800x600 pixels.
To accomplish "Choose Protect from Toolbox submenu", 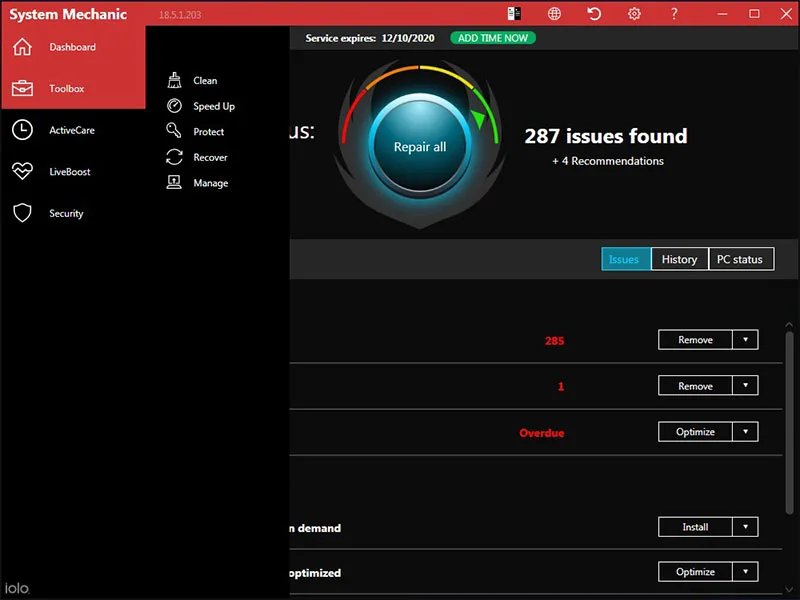I will pos(209,132).
